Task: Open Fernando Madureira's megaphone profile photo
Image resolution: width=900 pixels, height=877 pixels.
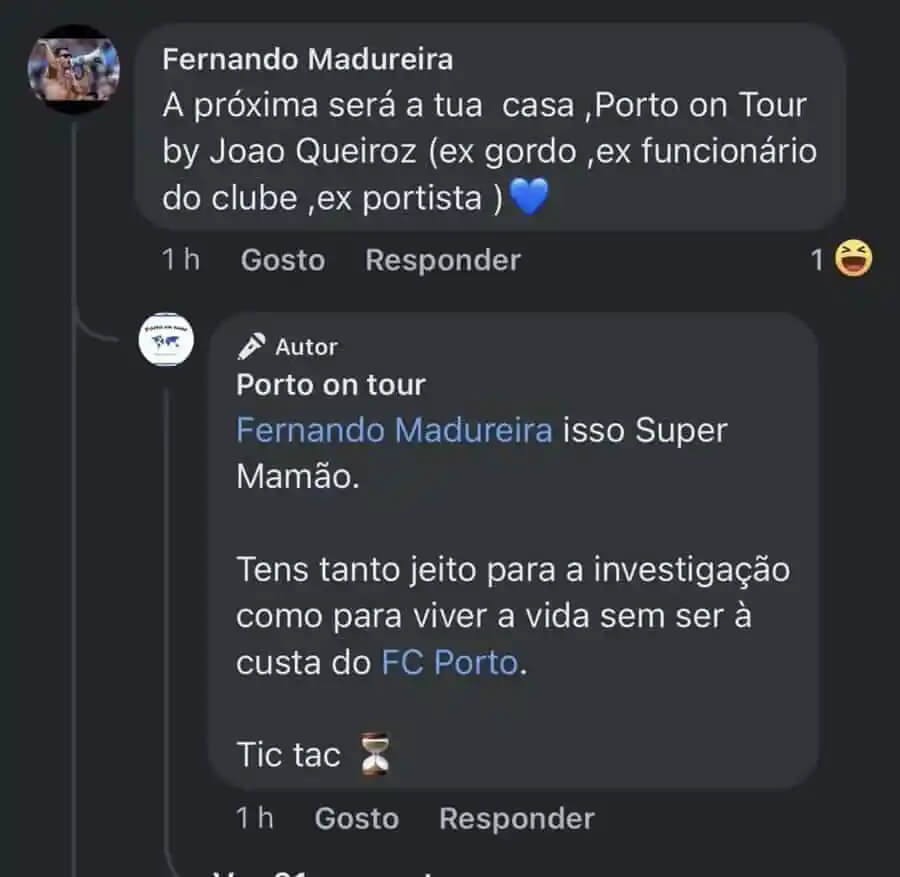Action: click(x=73, y=68)
